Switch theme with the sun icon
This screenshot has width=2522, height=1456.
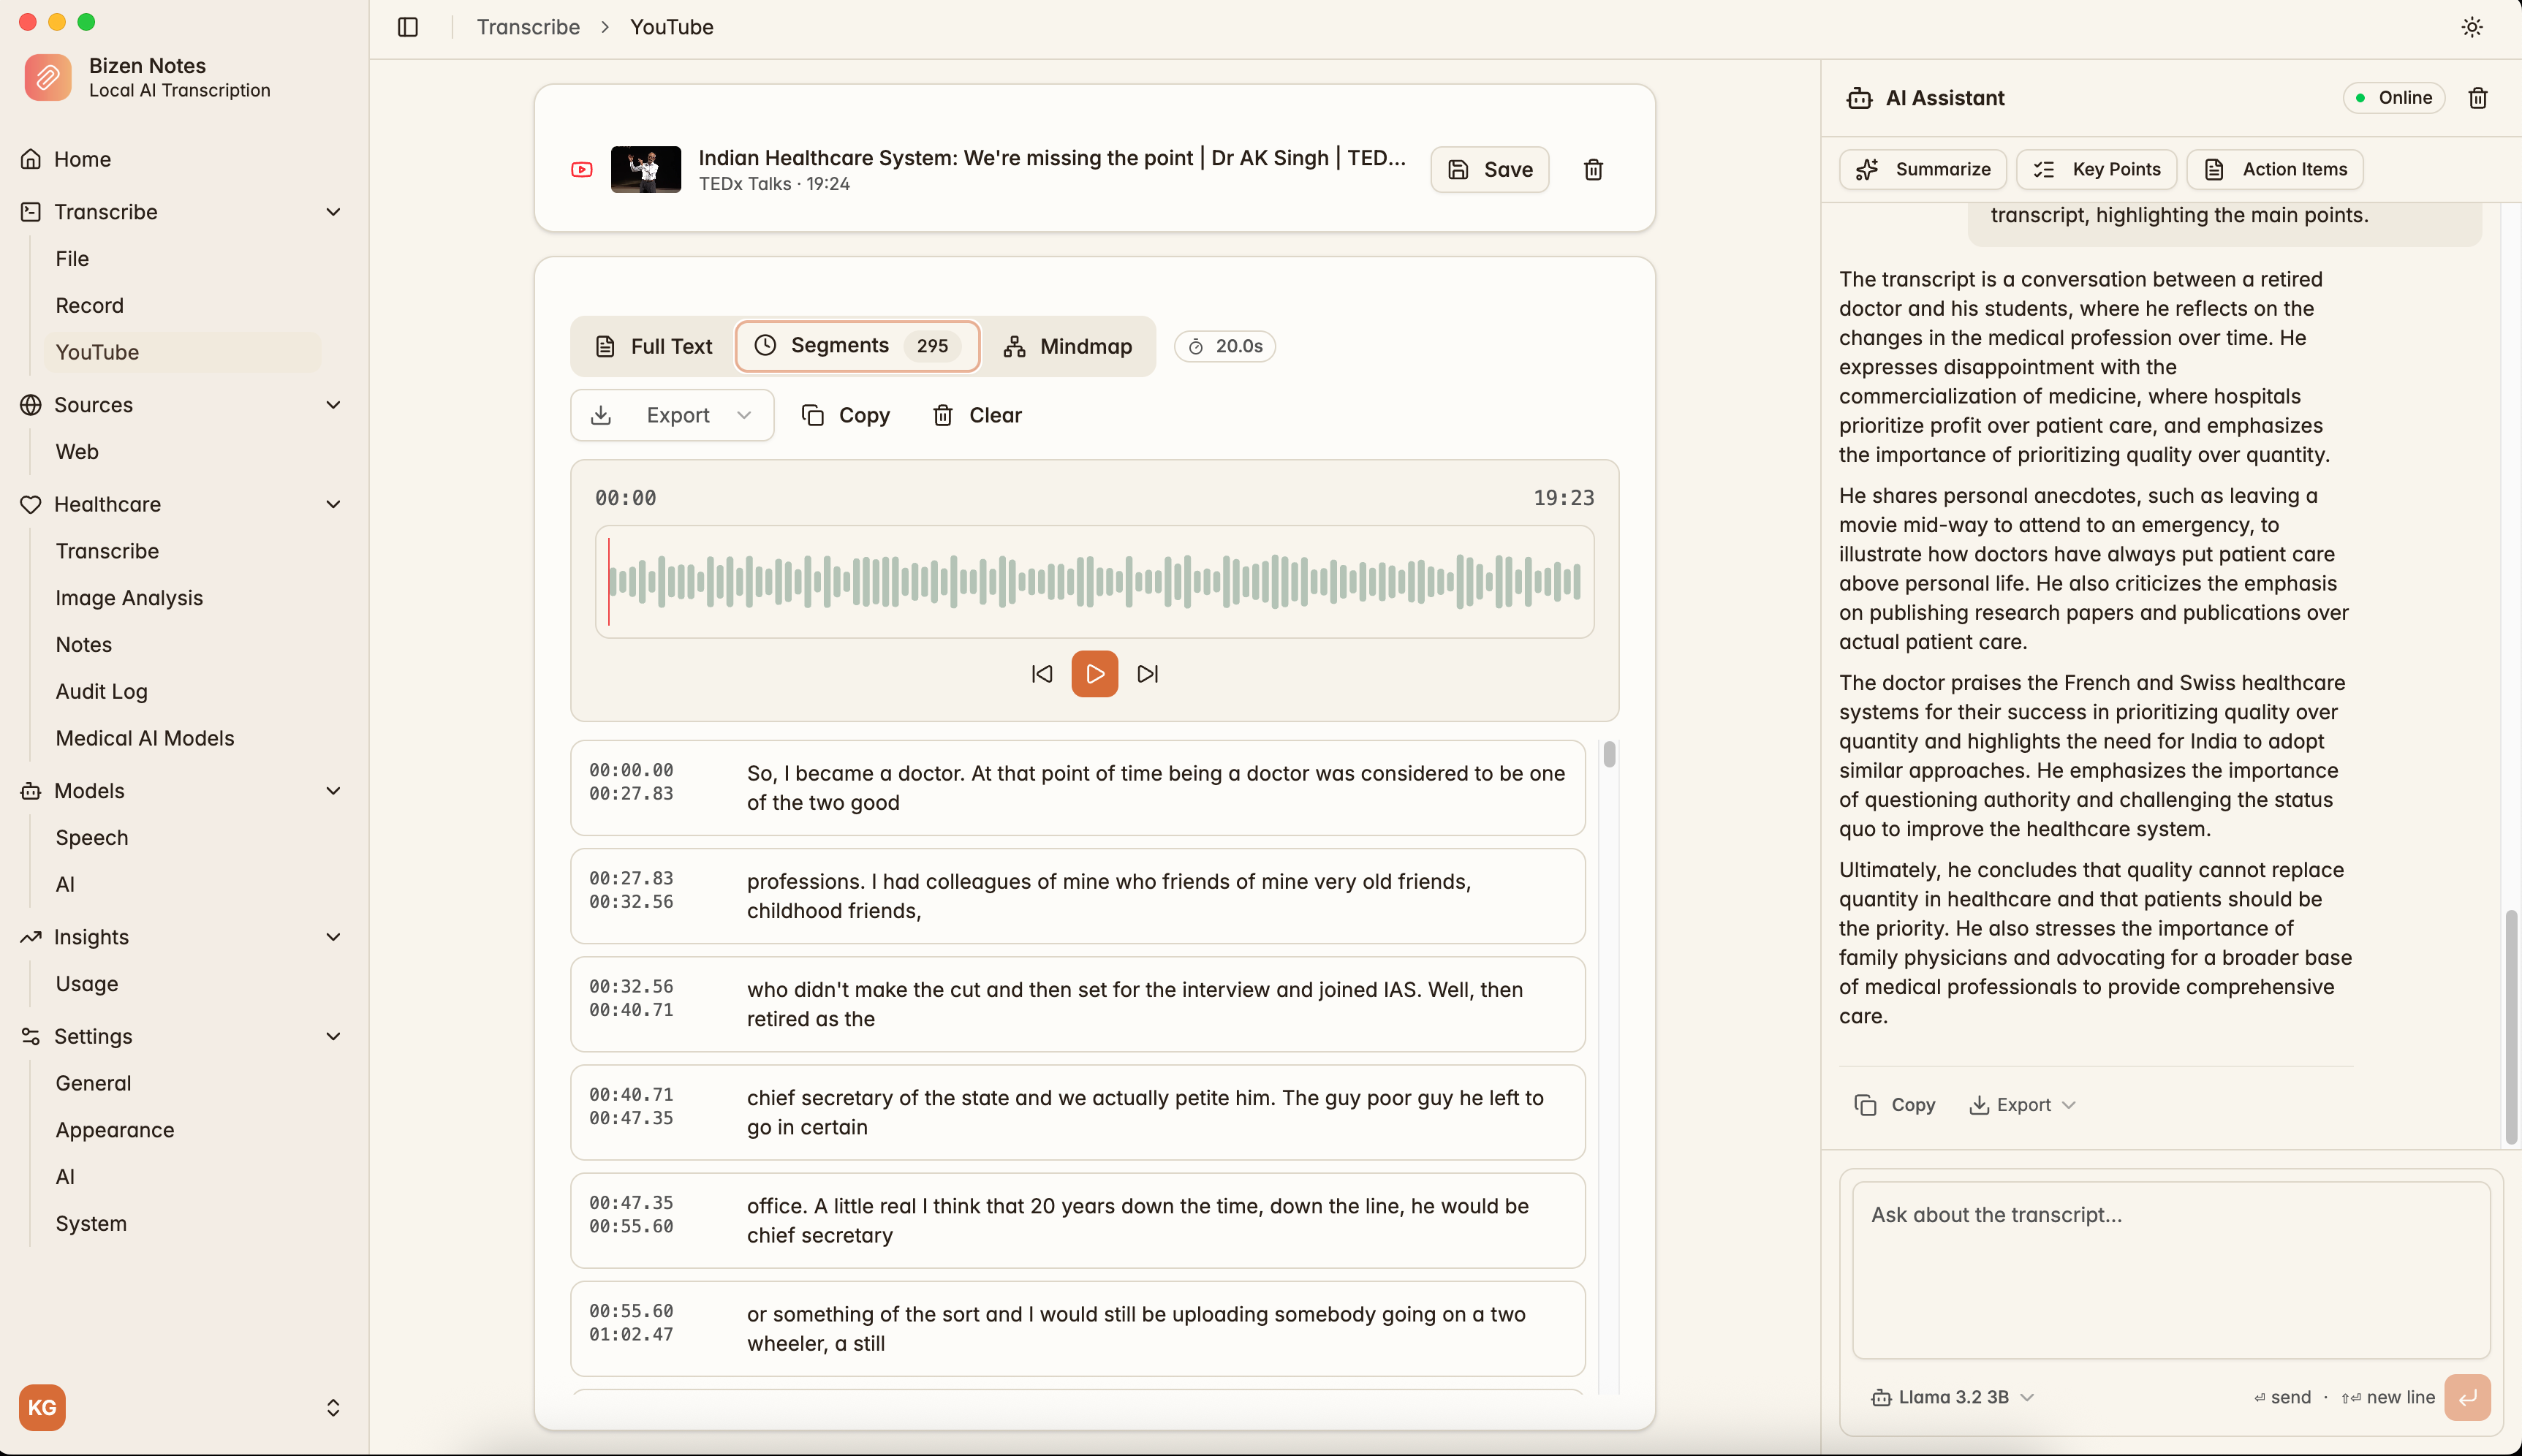pos(2471,27)
